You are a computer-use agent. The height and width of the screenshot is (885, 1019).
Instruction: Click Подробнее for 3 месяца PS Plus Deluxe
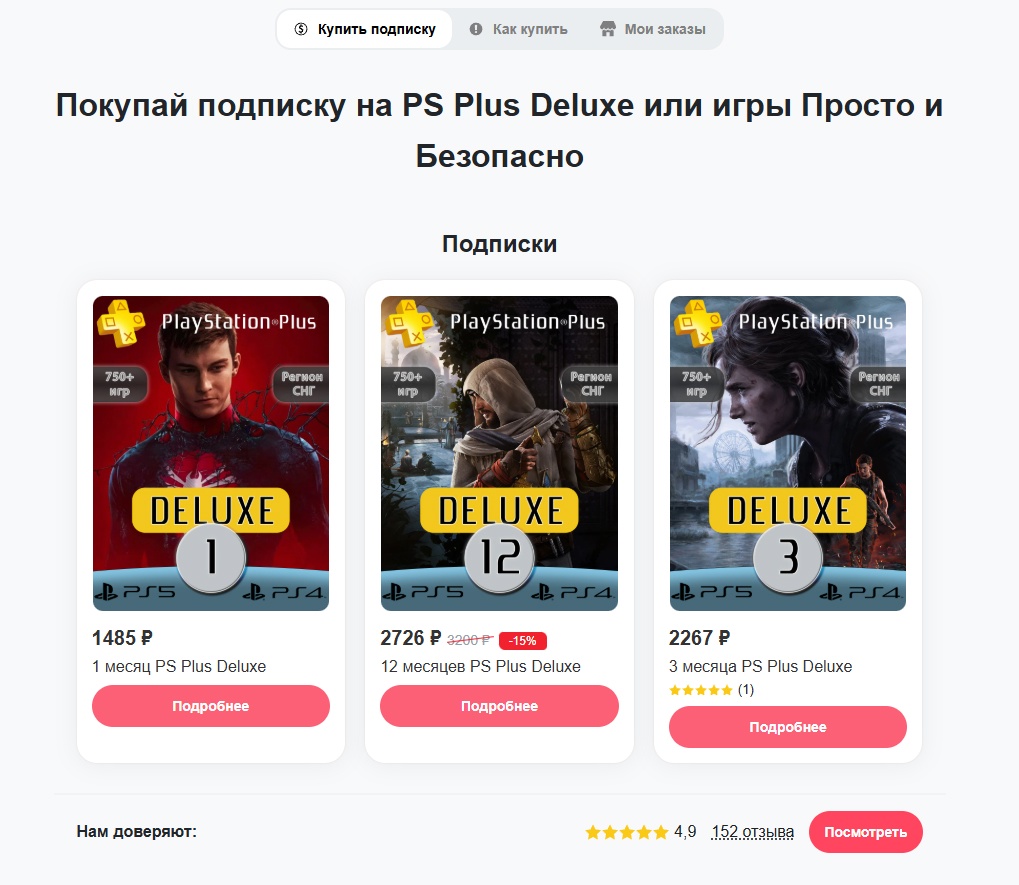788,727
